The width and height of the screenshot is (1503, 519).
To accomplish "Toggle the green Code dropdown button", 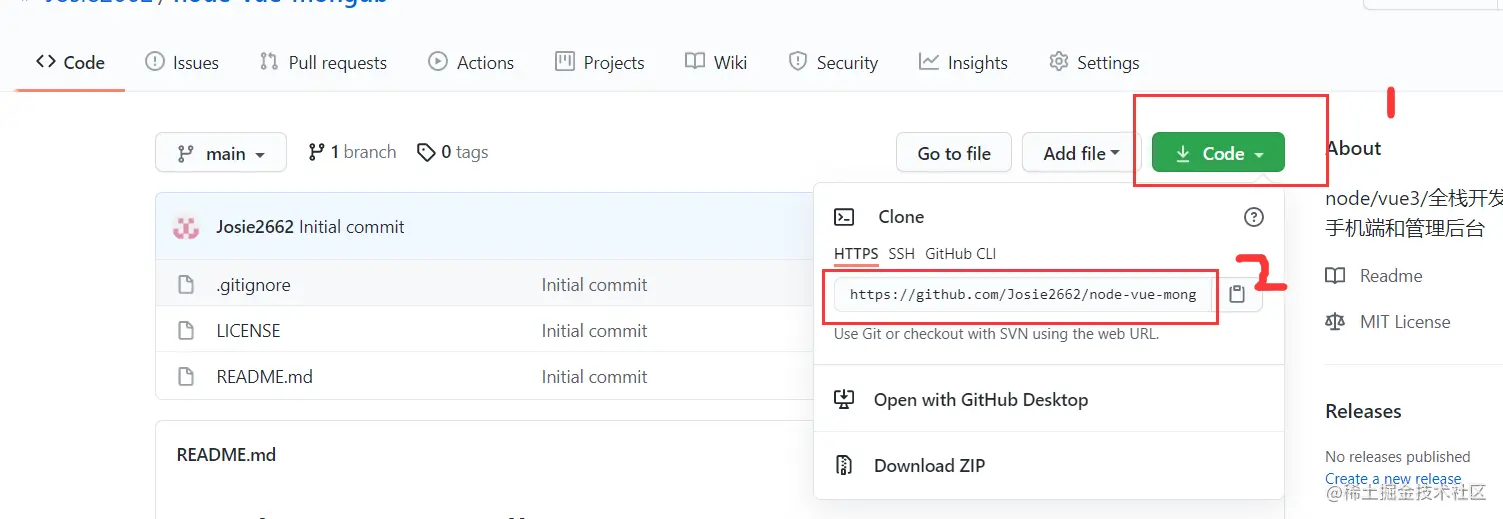I will click(x=1218, y=153).
